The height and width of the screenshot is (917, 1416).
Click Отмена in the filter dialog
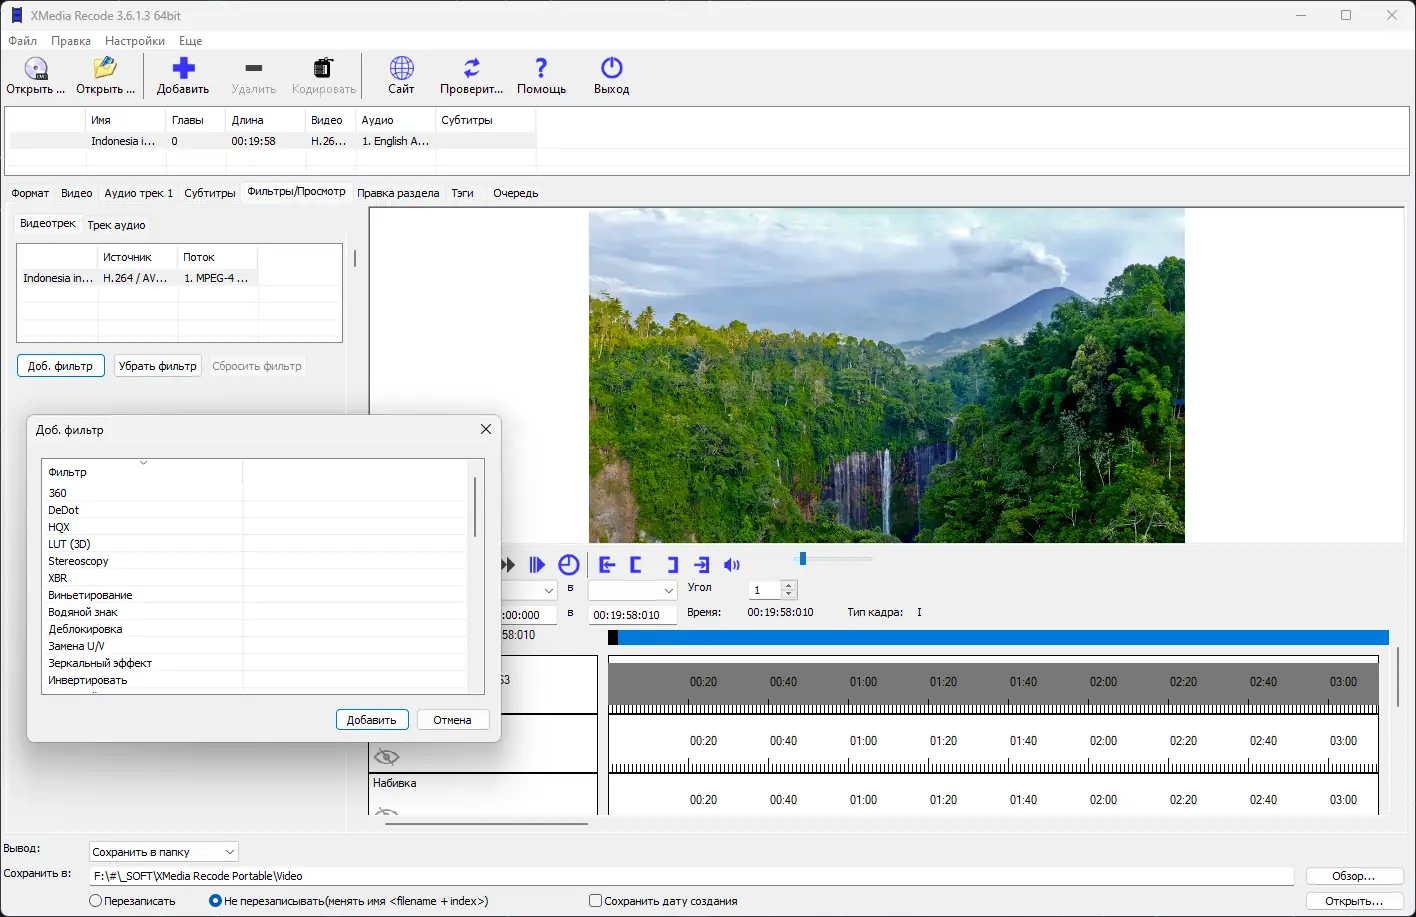tap(452, 720)
